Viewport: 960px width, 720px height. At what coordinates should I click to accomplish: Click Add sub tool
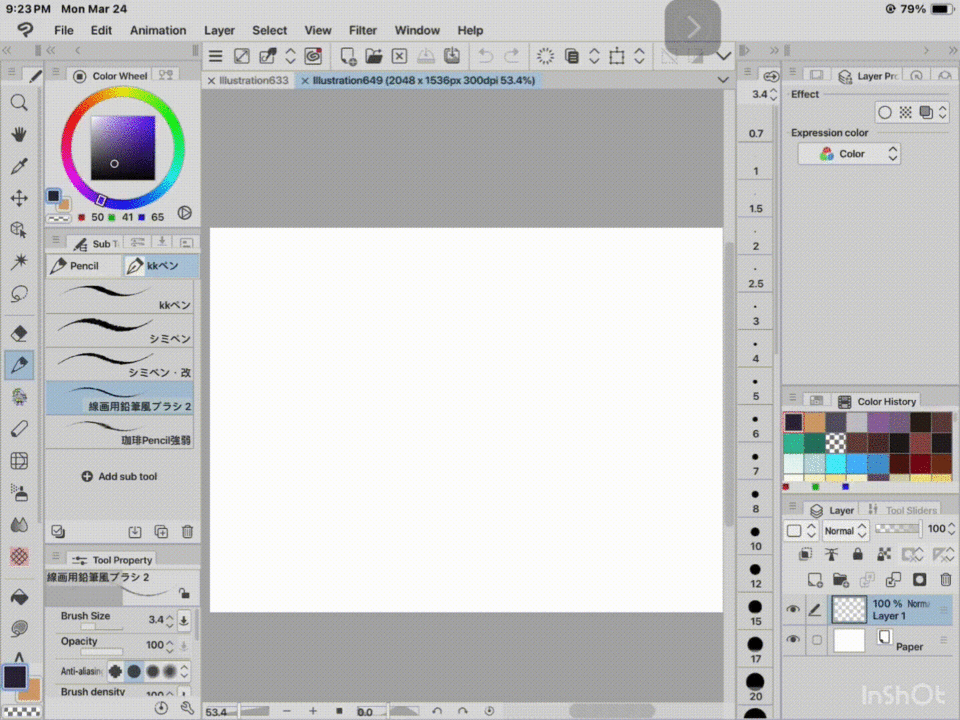[119, 476]
